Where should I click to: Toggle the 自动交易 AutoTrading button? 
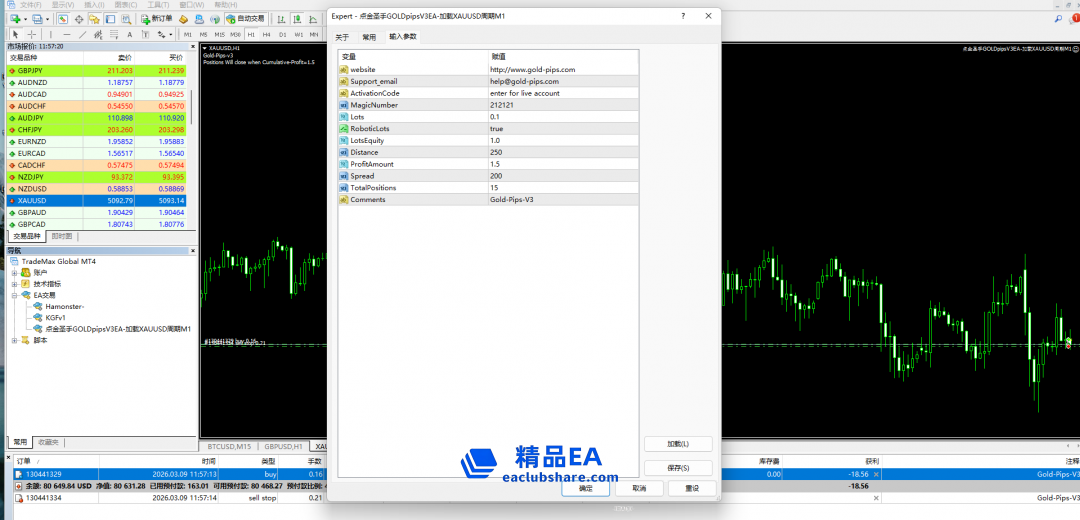pyautogui.click(x=247, y=19)
